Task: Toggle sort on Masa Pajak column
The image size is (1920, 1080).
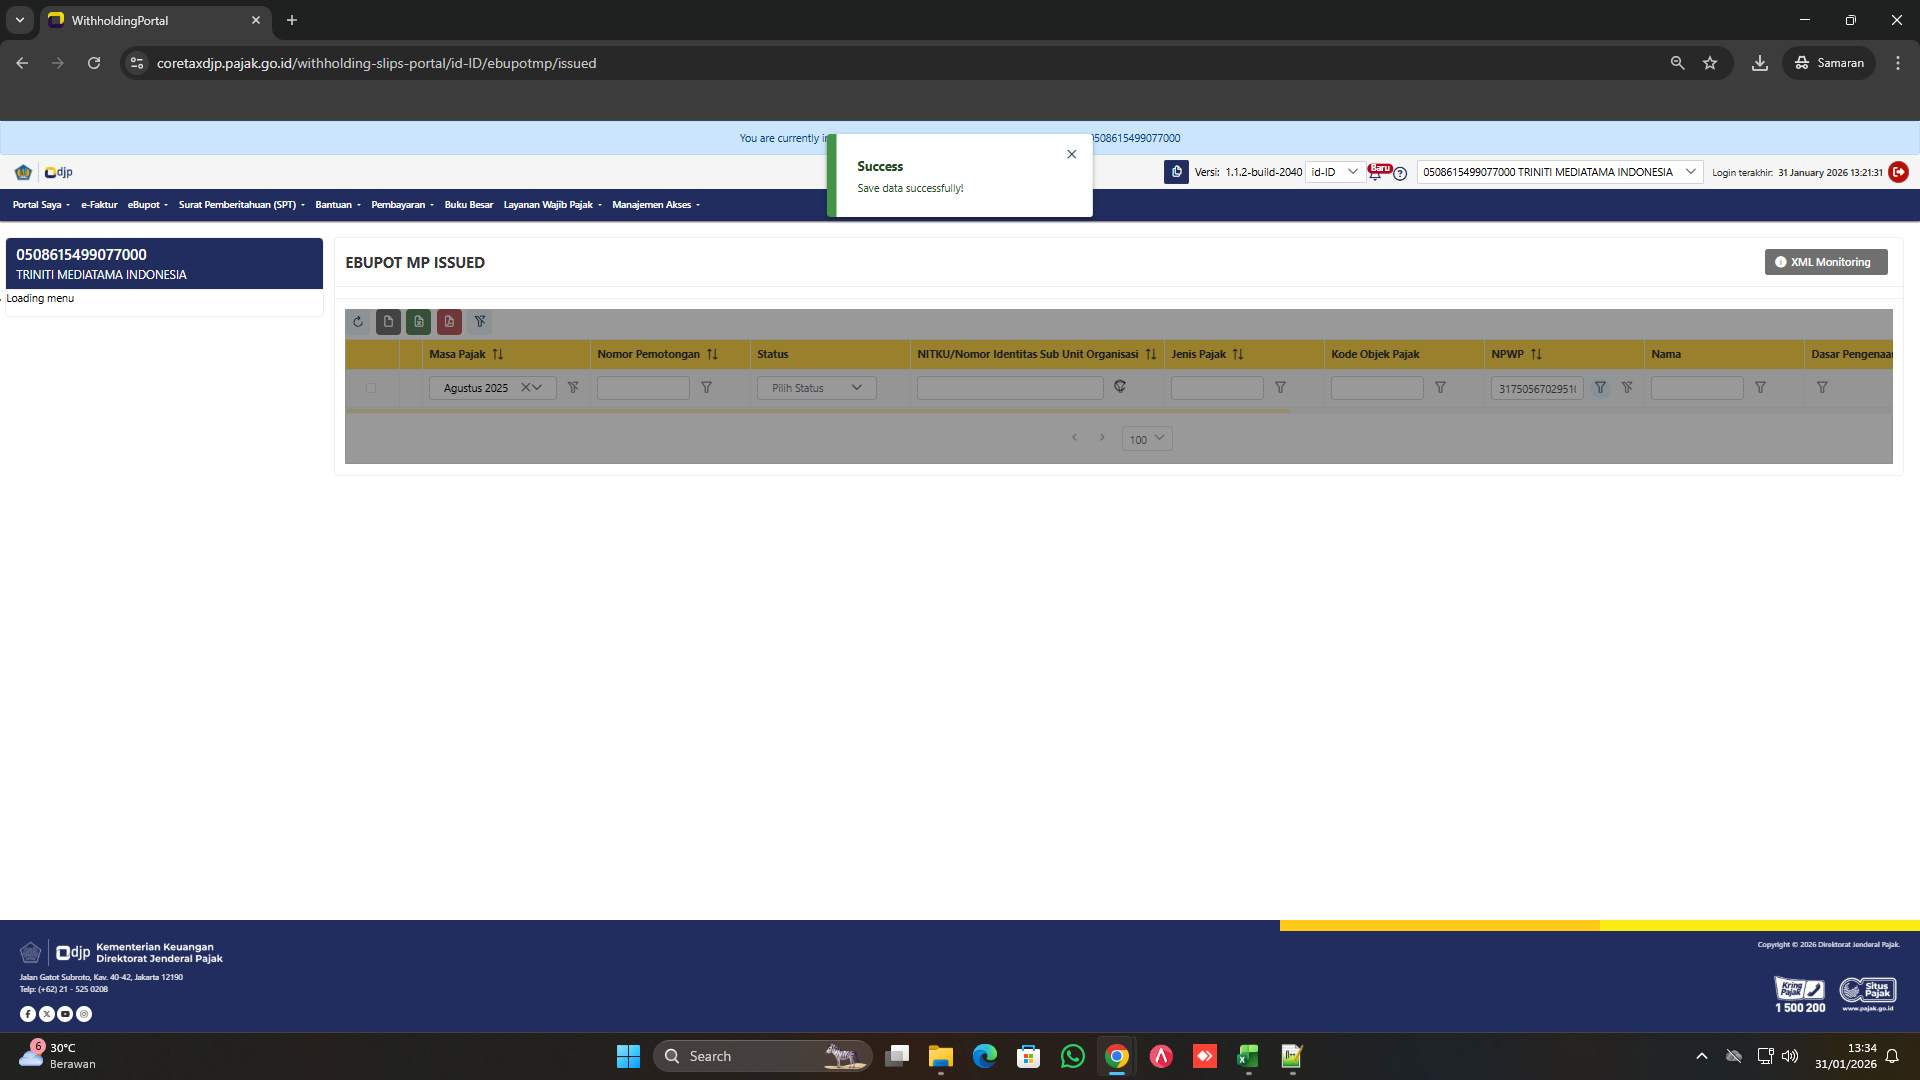Action: [498, 354]
